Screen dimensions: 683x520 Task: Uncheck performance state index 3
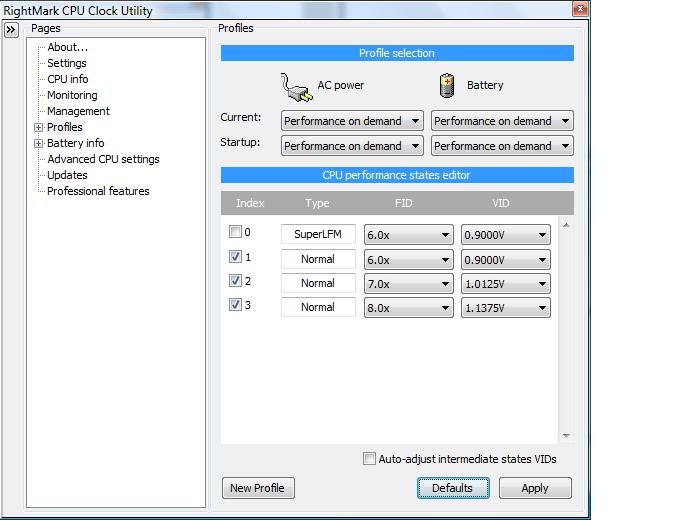click(235, 304)
